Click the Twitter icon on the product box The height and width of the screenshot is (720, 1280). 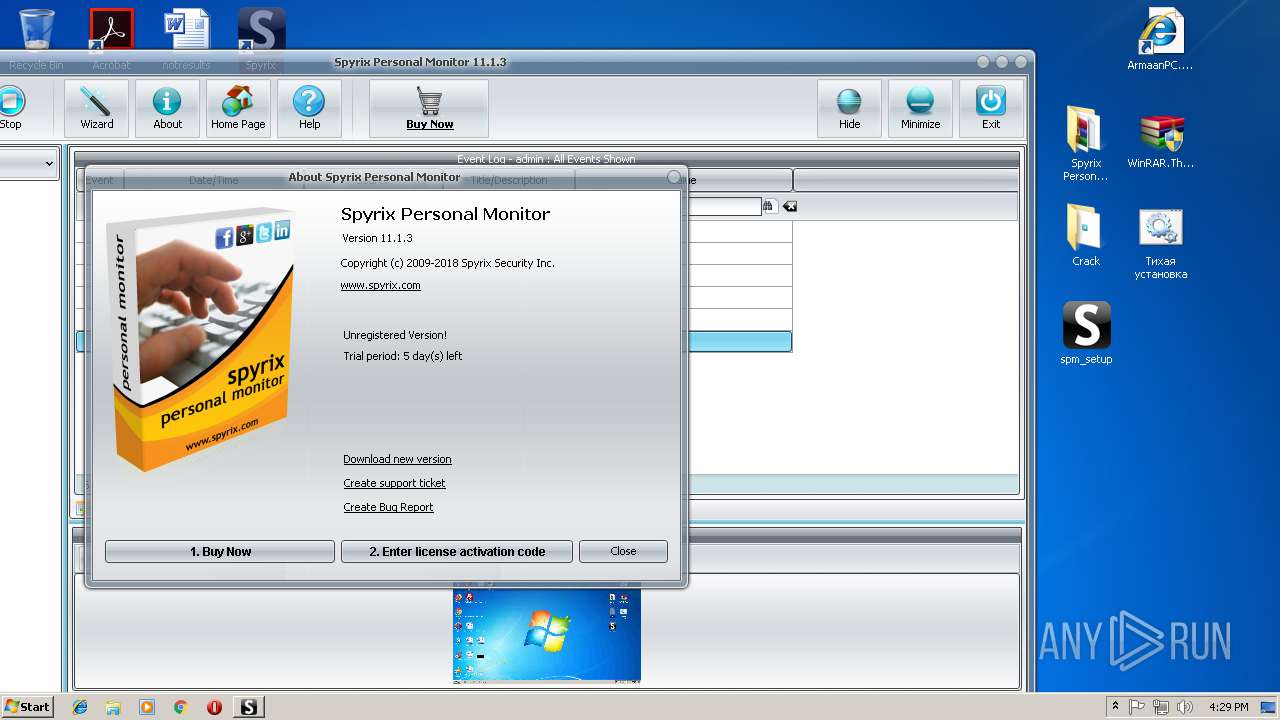click(x=264, y=233)
